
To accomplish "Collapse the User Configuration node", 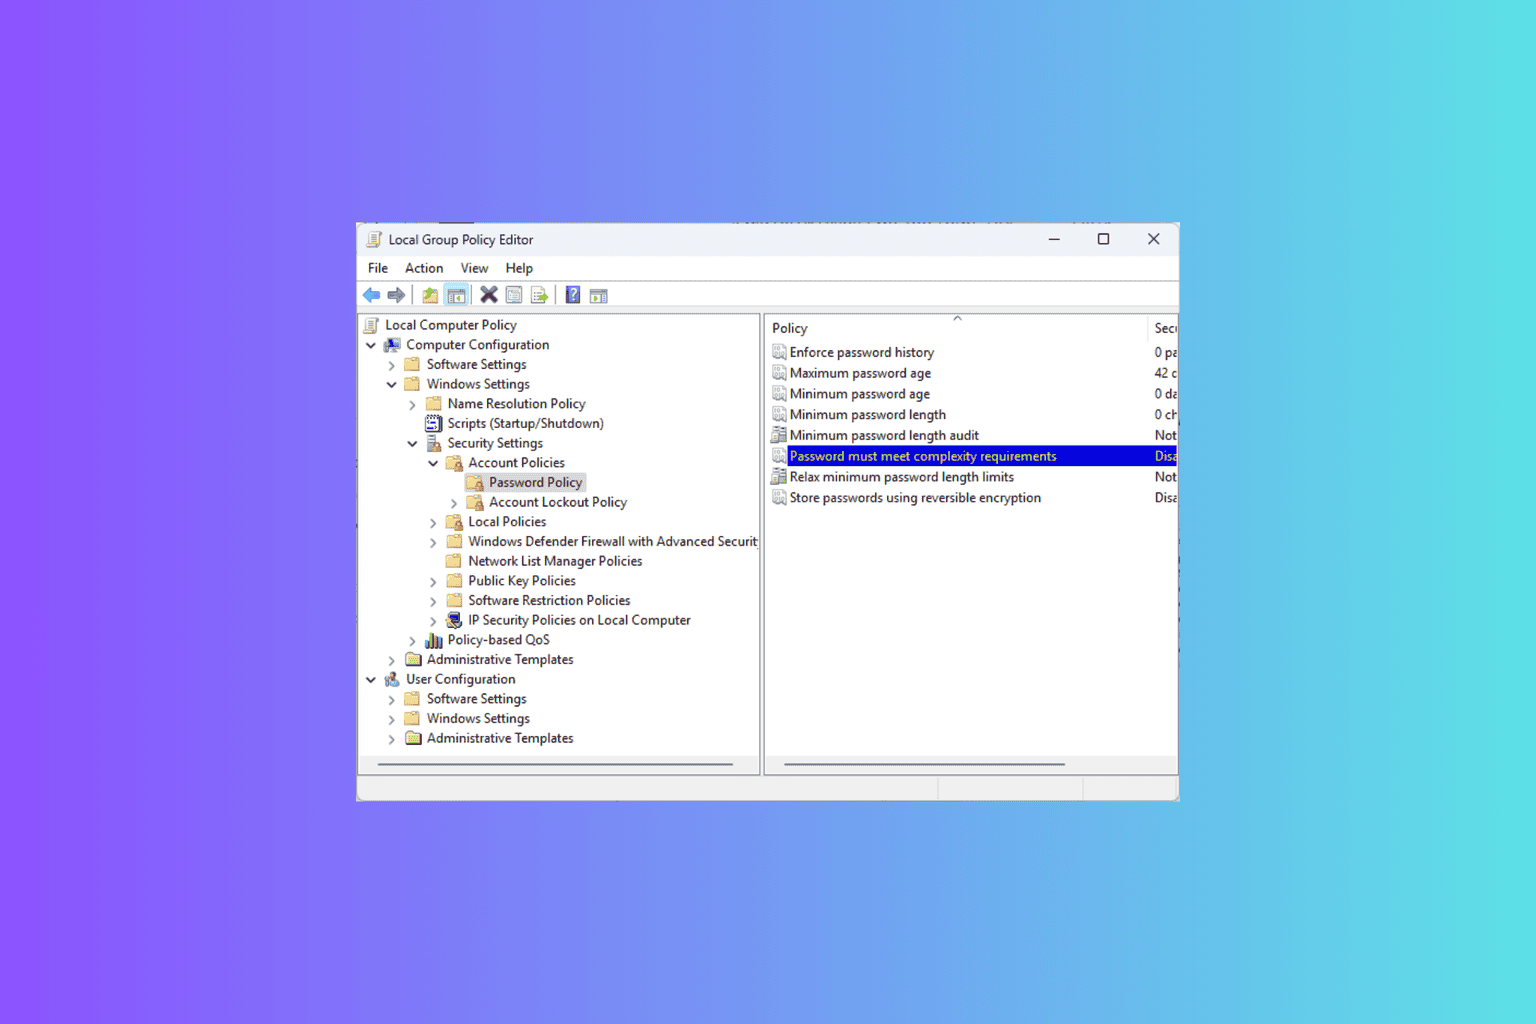I will (371, 679).
